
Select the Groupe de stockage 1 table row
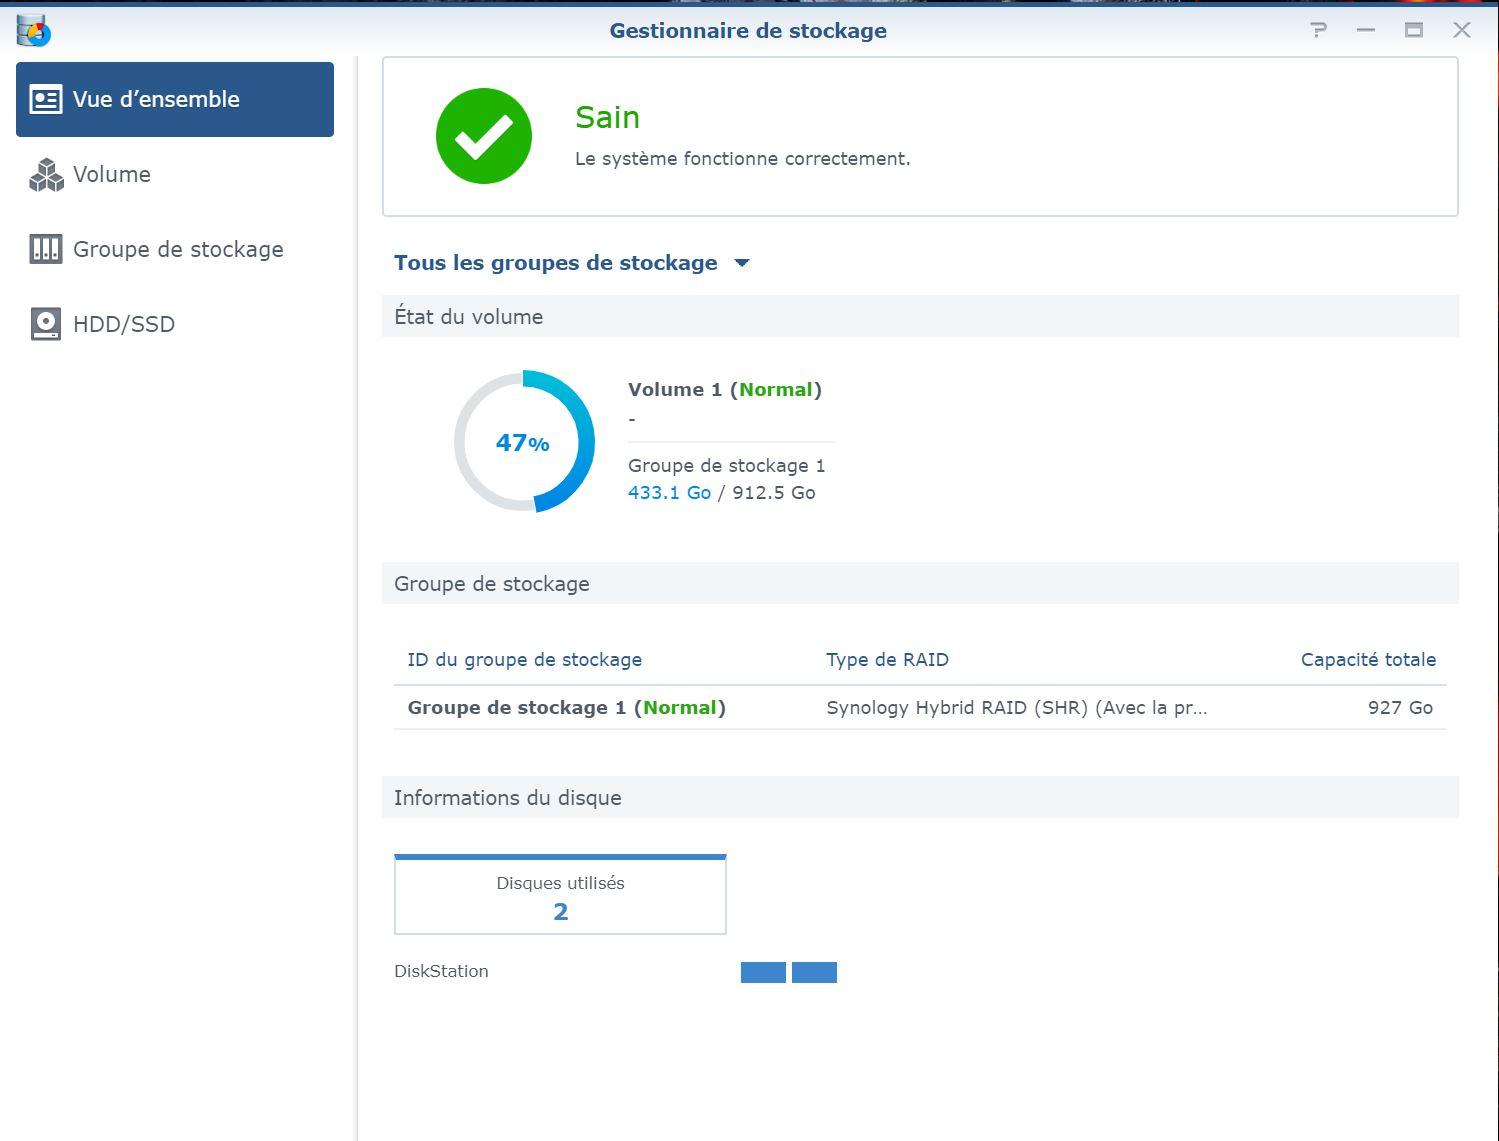coord(919,708)
